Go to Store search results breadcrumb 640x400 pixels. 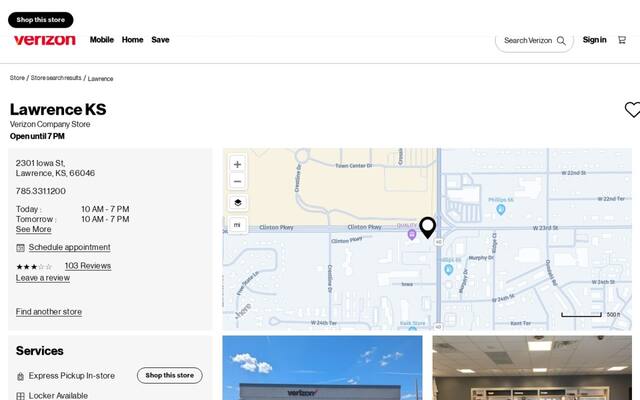pyautogui.click(x=56, y=78)
